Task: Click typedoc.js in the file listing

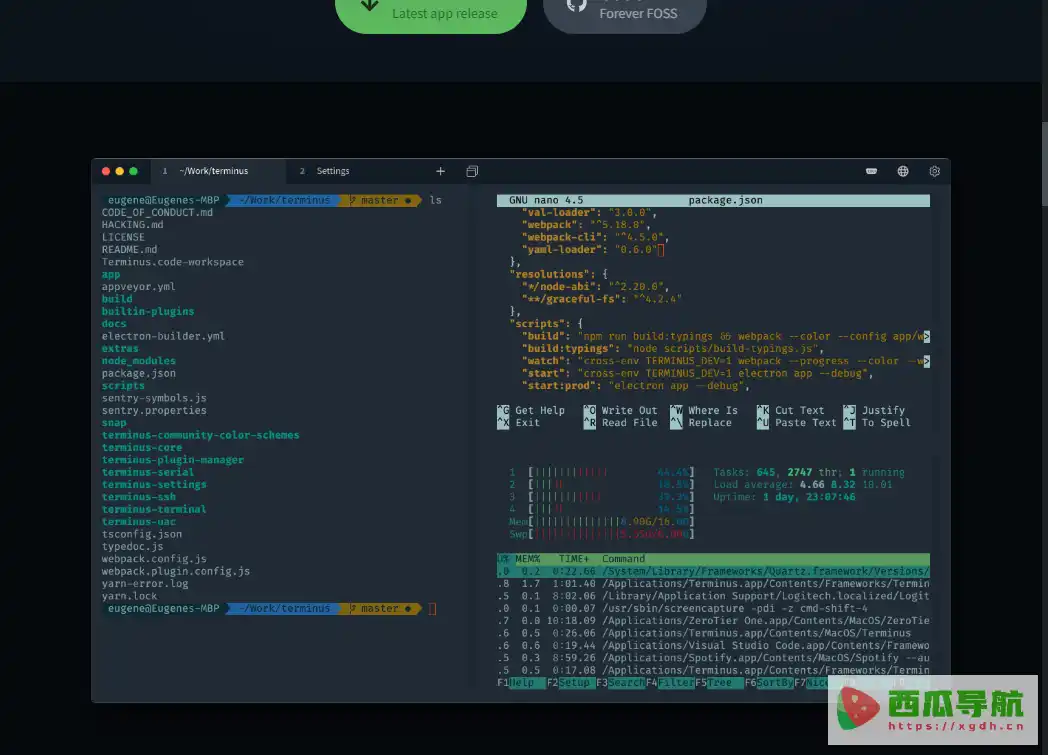Action: click(132, 547)
